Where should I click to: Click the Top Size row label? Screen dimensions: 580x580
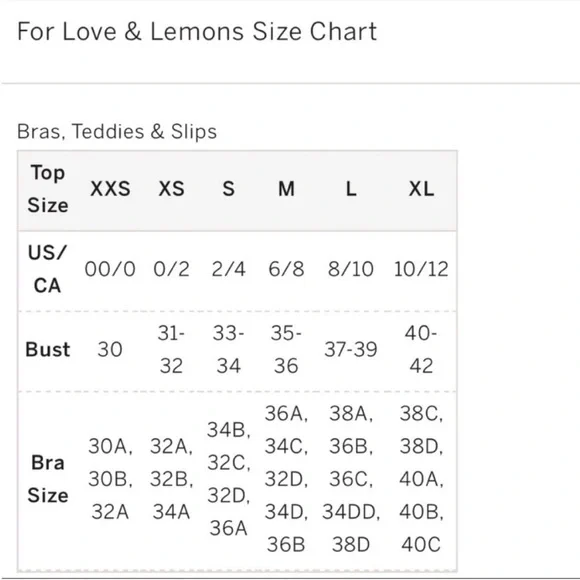pyautogui.click(x=48, y=189)
